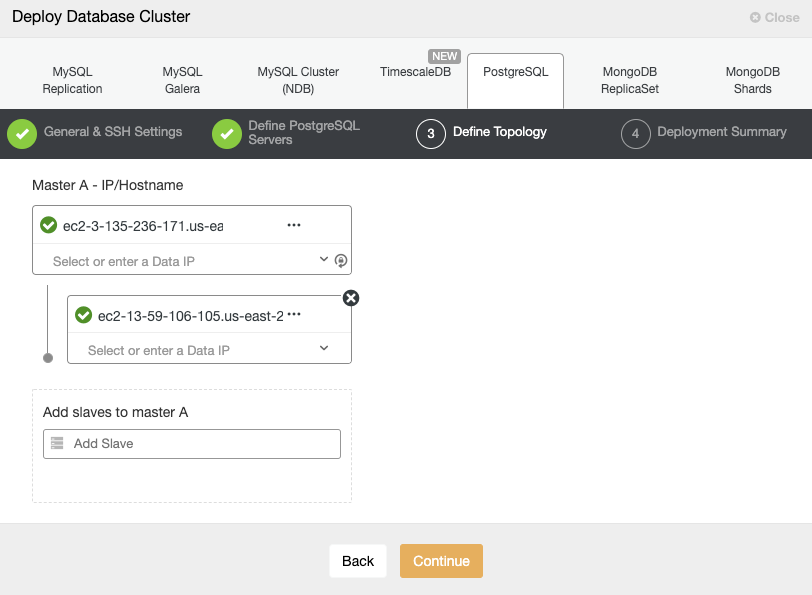Close the Deploy Database Cluster dialog
The image size is (812, 595).
(774, 18)
